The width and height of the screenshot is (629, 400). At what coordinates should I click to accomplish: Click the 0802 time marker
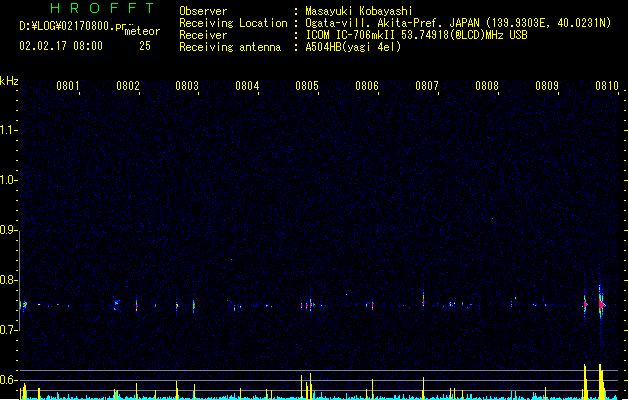[128, 86]
